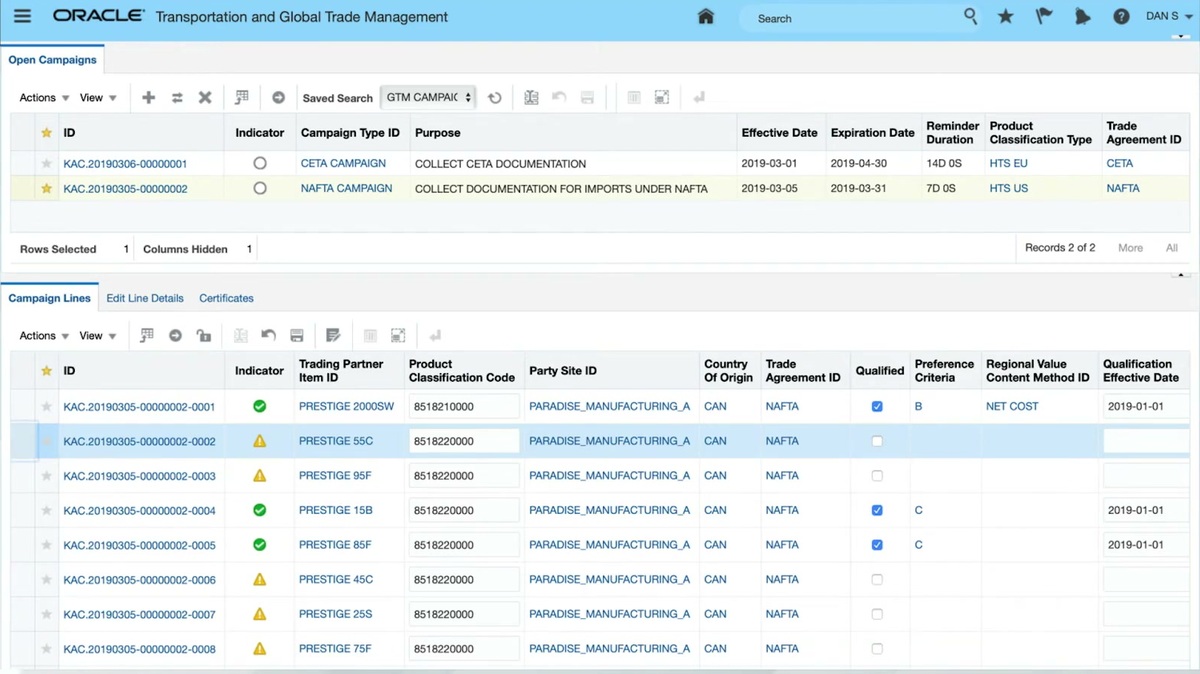The image size is (1200, 674).
Task: Open campaign KAC.20190305-00000002 link
Action: click(125, 189)
